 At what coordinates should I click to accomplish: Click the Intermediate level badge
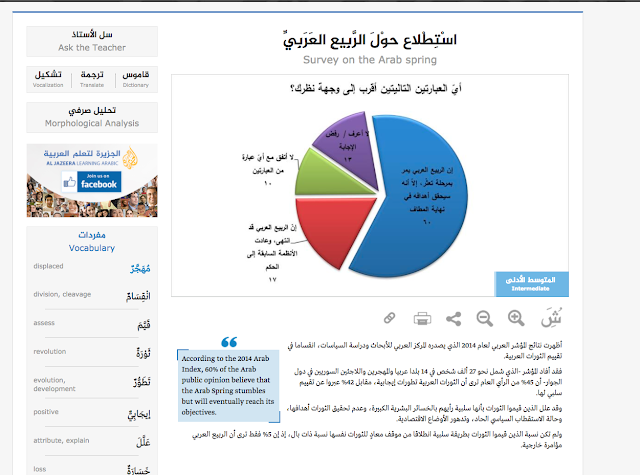point(531,284)
